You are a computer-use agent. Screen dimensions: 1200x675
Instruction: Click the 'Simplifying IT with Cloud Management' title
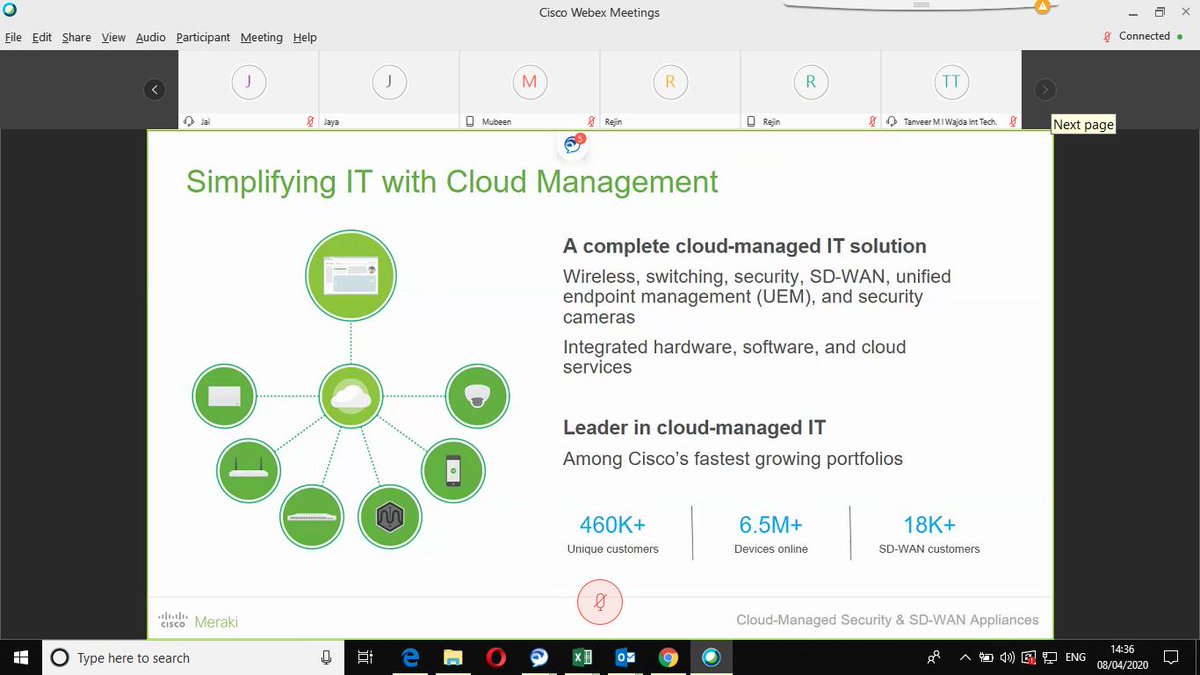click(x=452, y=181)
